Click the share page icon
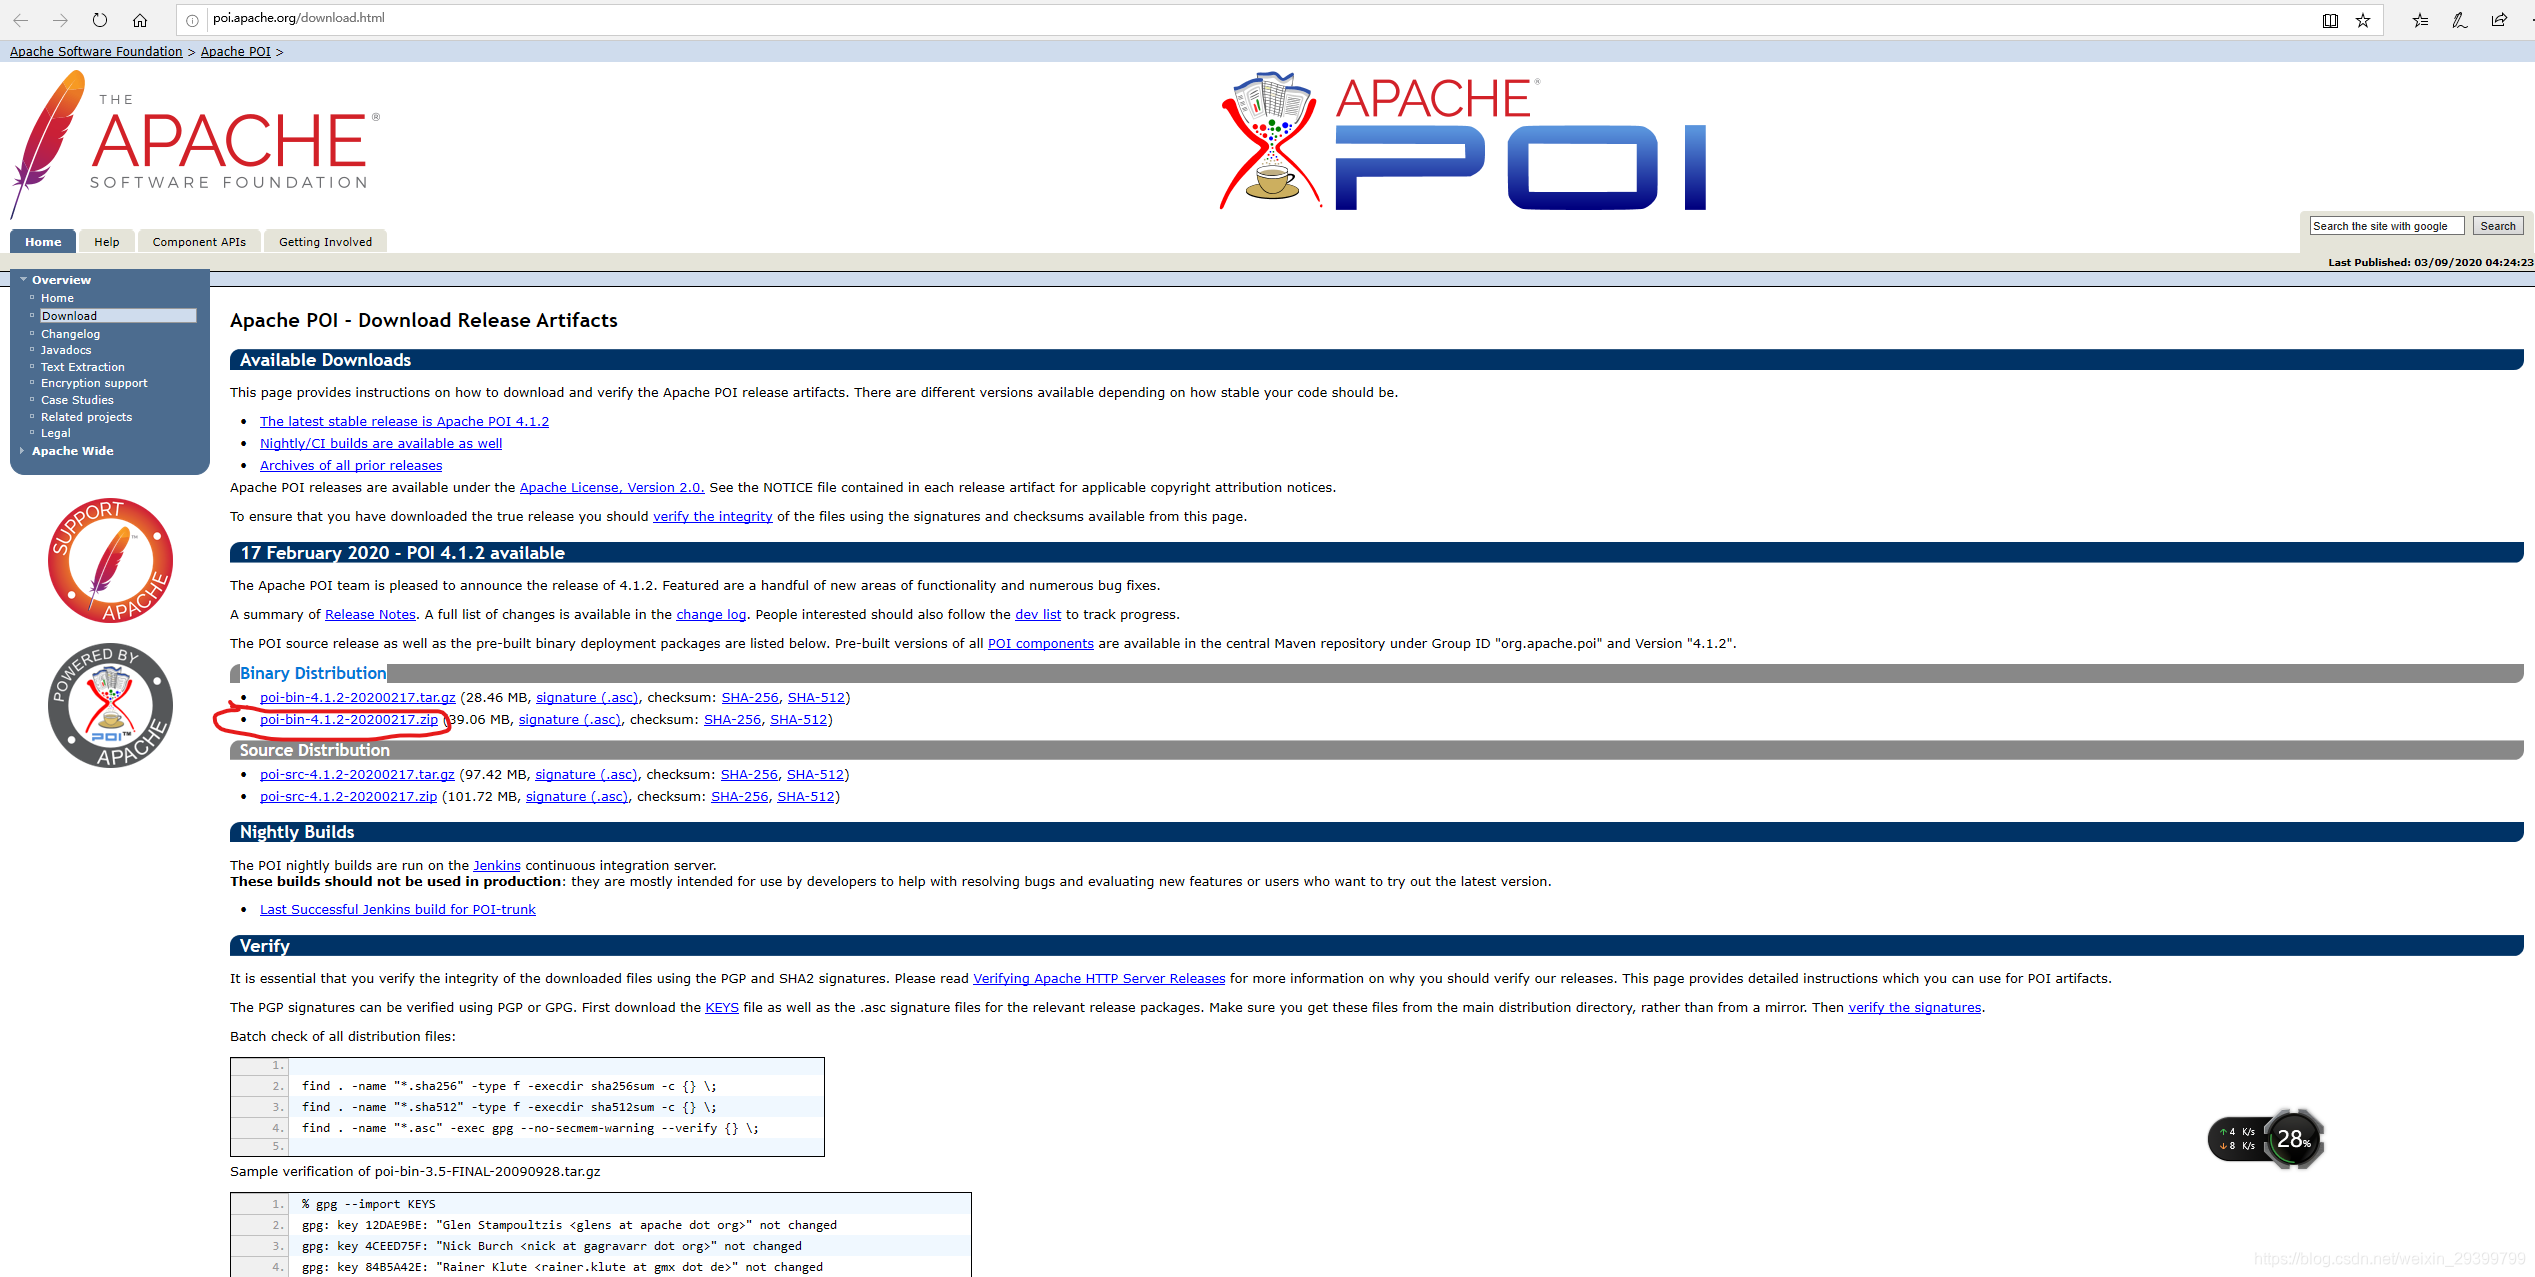Screen dimensions: 2535x1277 coord(2499,20)
